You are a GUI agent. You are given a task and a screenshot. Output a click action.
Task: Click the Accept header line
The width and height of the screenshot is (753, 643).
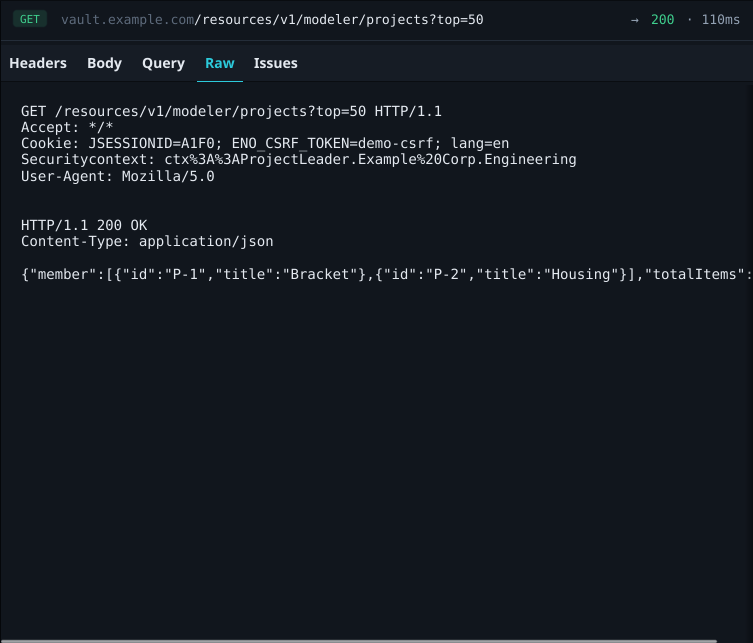point(67,127)
